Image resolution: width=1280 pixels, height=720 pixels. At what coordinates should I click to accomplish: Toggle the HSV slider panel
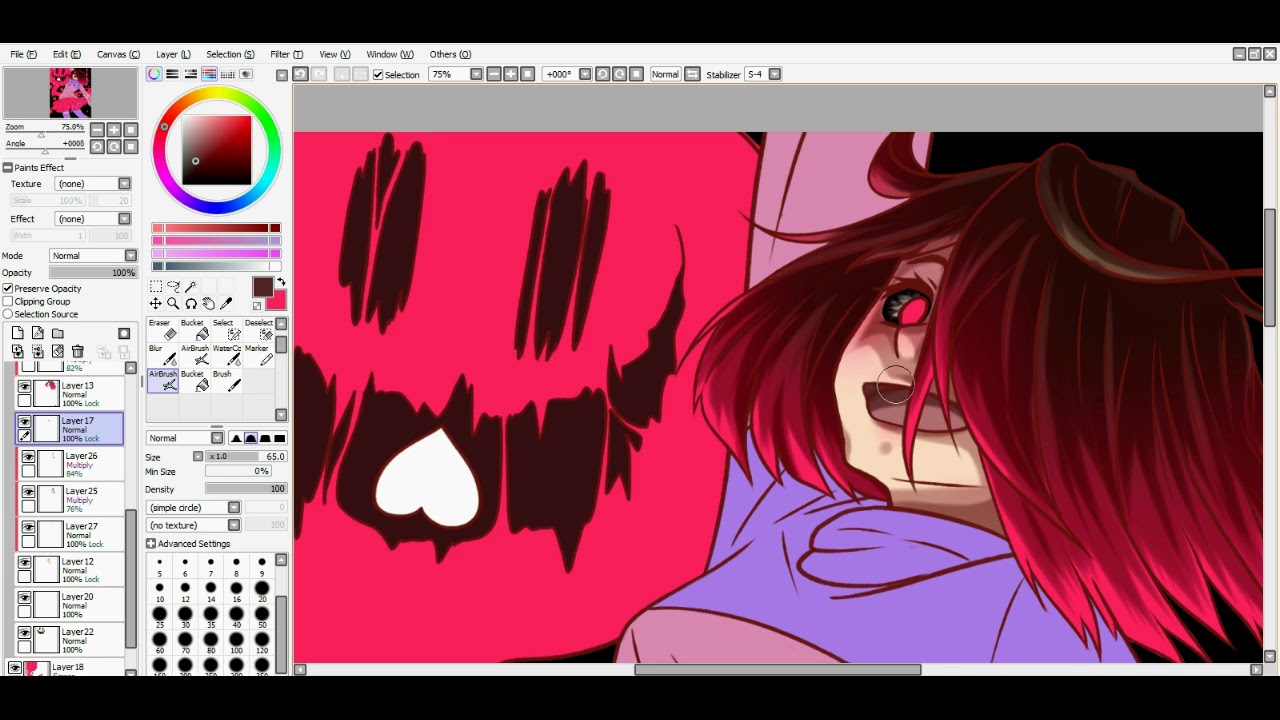(x=191, y=74)
